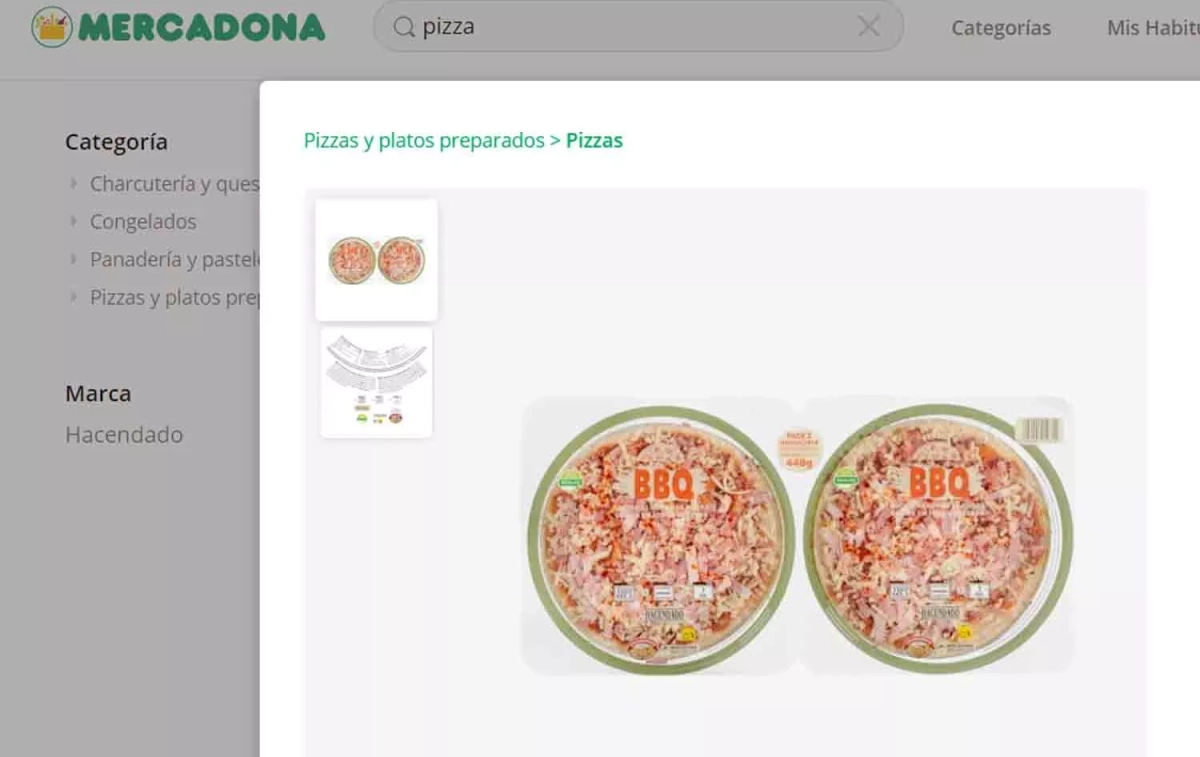This screenshot has width=1200, height=757.
Task: Expand the Panadería y pastelería category arrow
Action: (x=73, y=259)
